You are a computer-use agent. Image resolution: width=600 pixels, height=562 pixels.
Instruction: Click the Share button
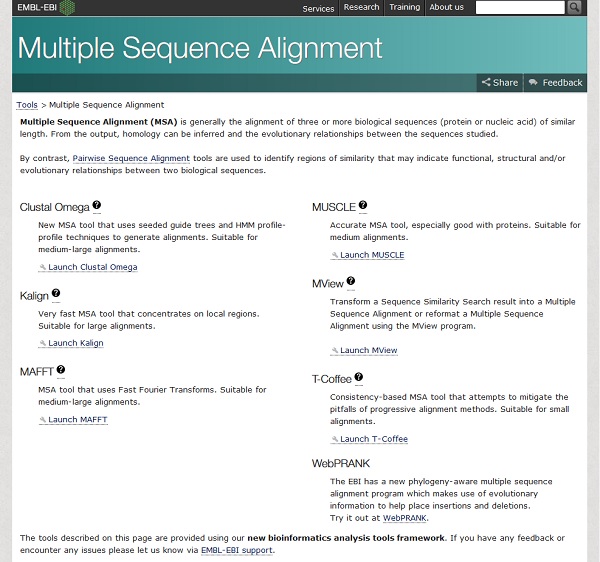coord(499,83)
